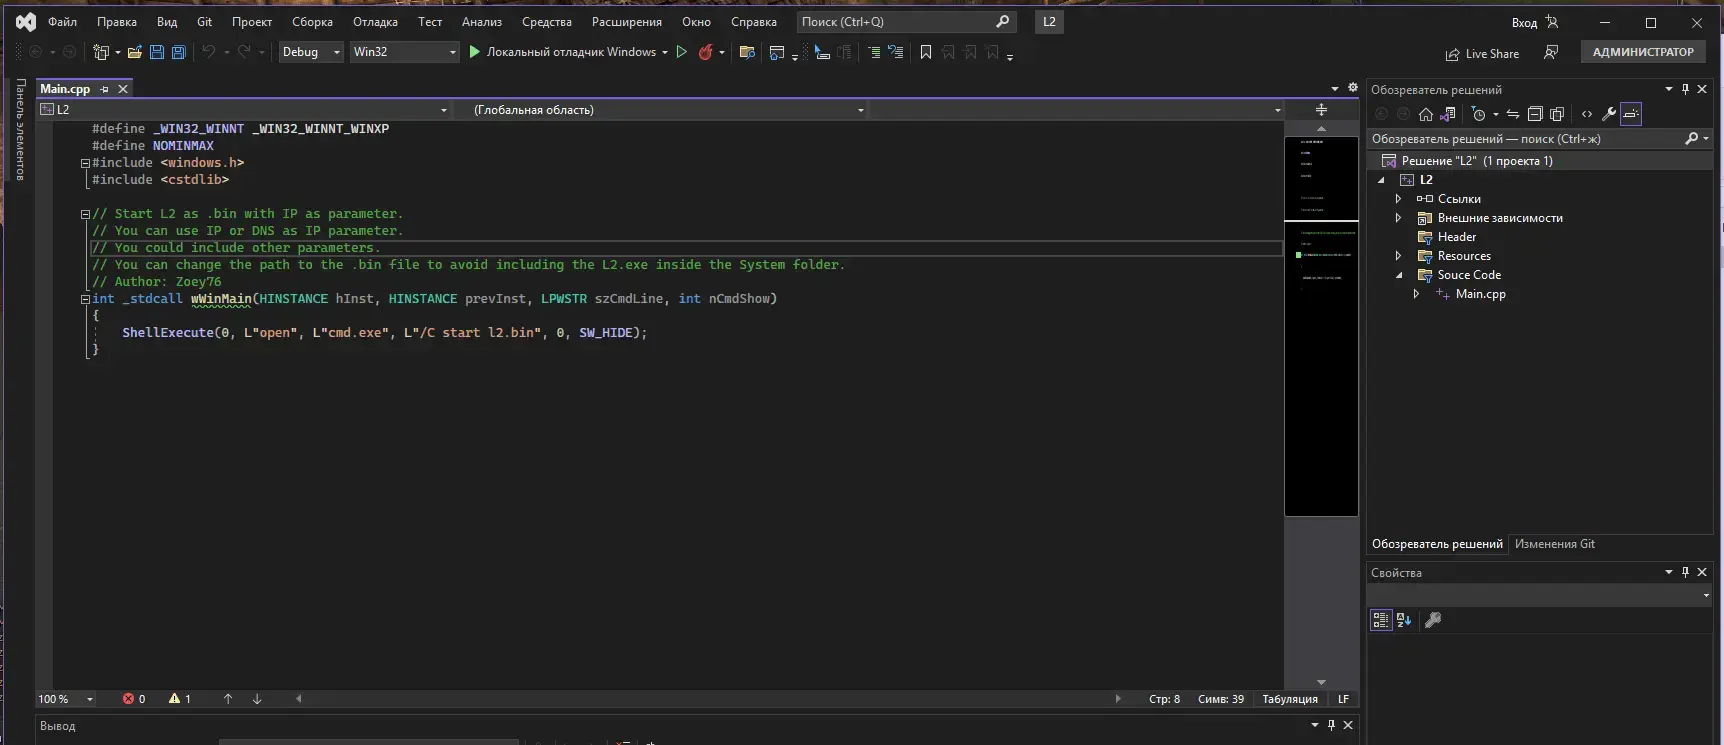Collapse the Souce Code folder
The height and width of the screenshot is (745, 1724).
(x=1399, y=275)
